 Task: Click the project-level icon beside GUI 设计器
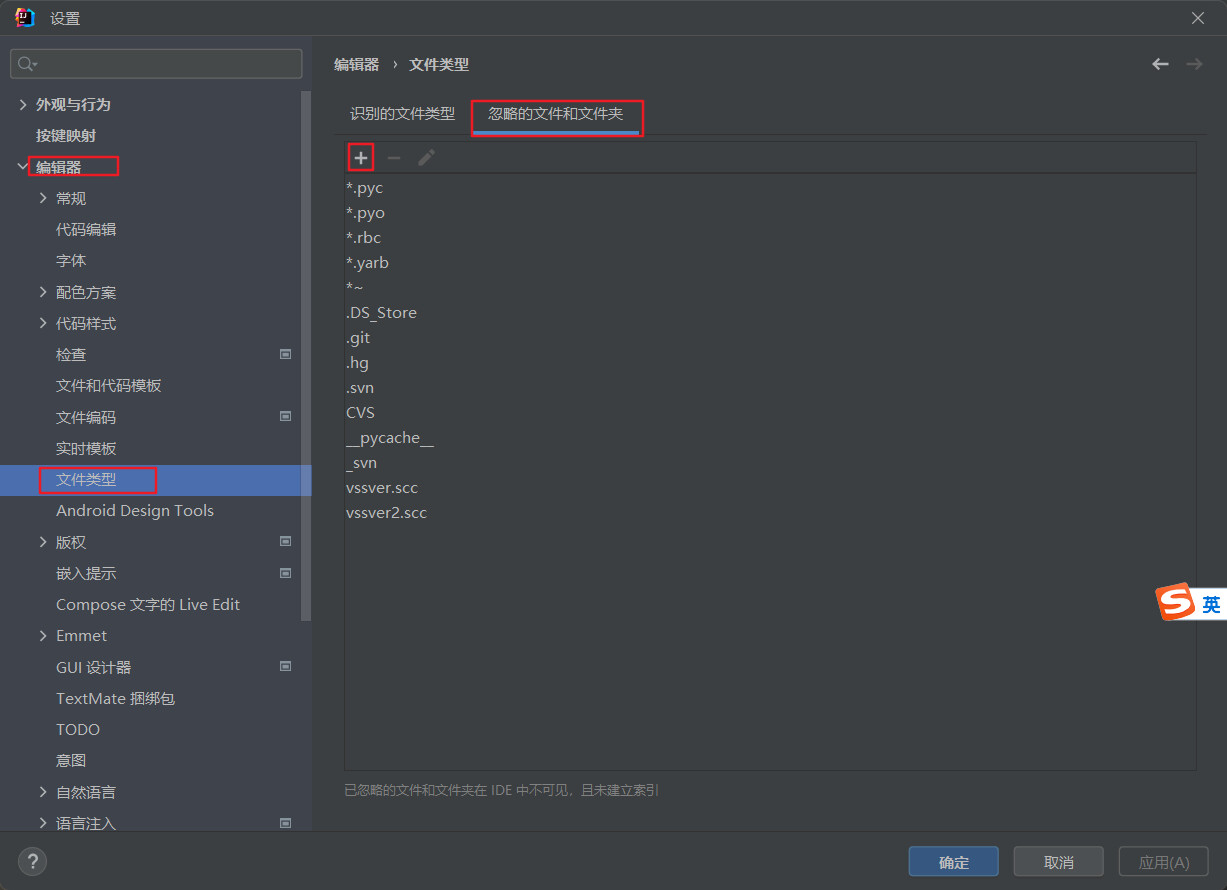point(285,666)
